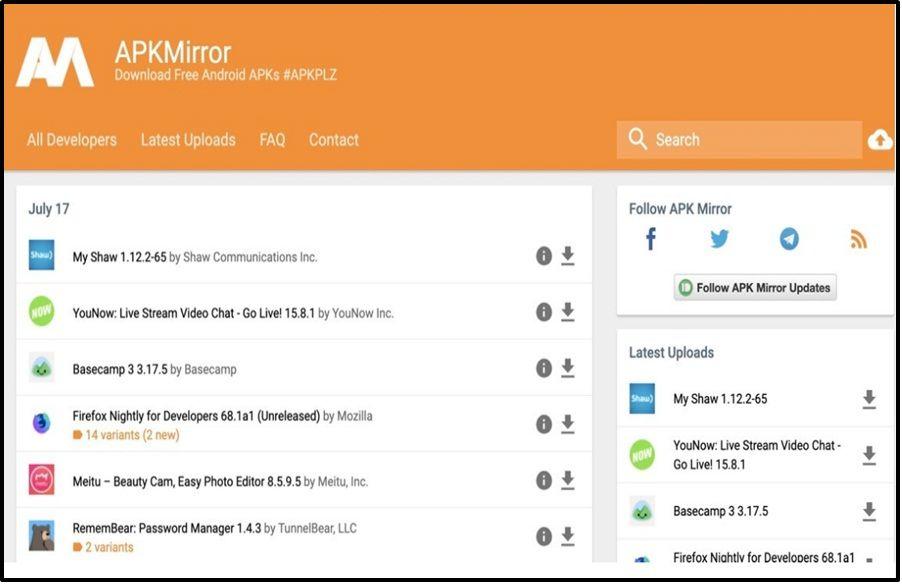Open the RSS feed icon
The height and width of the screenshot is (585, 902).
[858, 239]
